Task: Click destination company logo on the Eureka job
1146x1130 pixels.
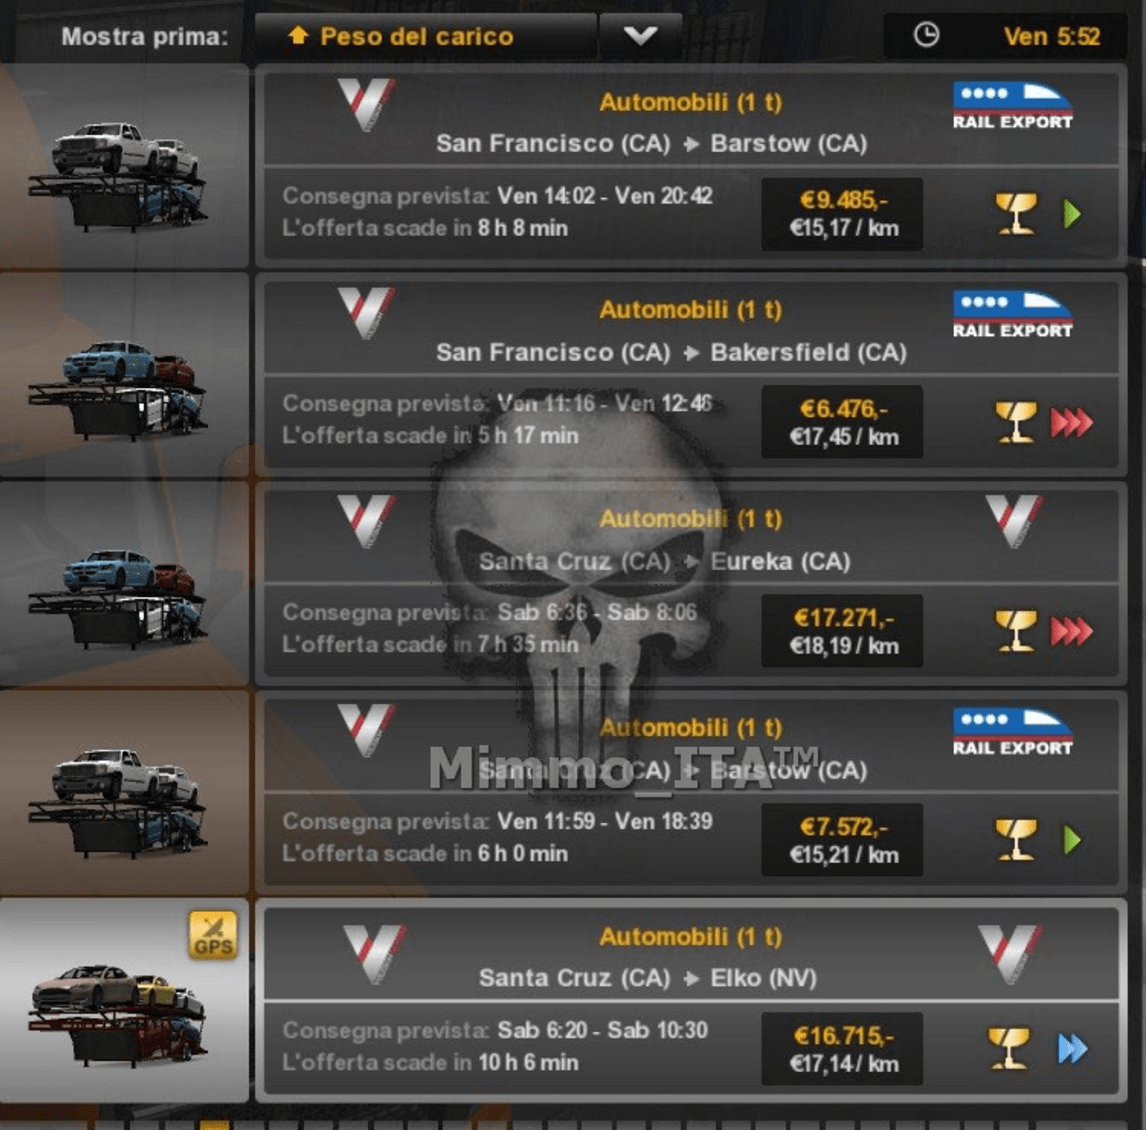Action: coord(1014,520)
